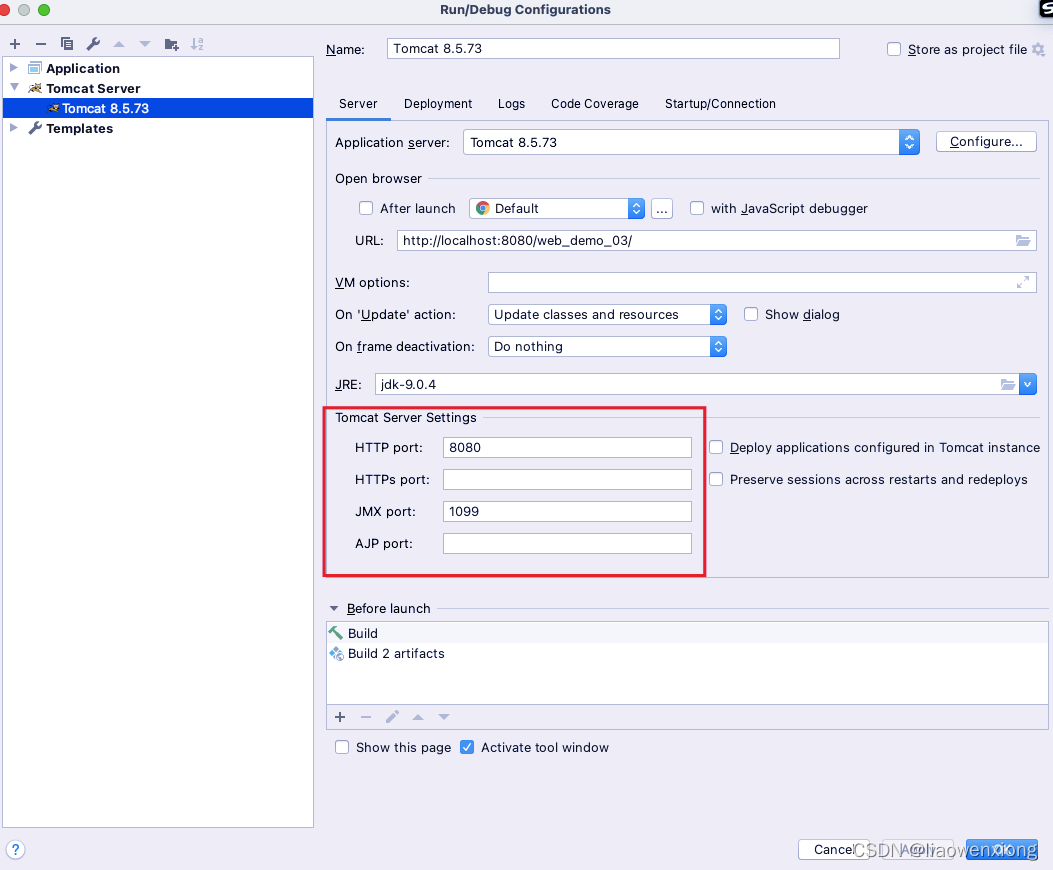Toggle the After launch checkbox
This screenshot has width=1053, height=870.
(x=366, y=208)
